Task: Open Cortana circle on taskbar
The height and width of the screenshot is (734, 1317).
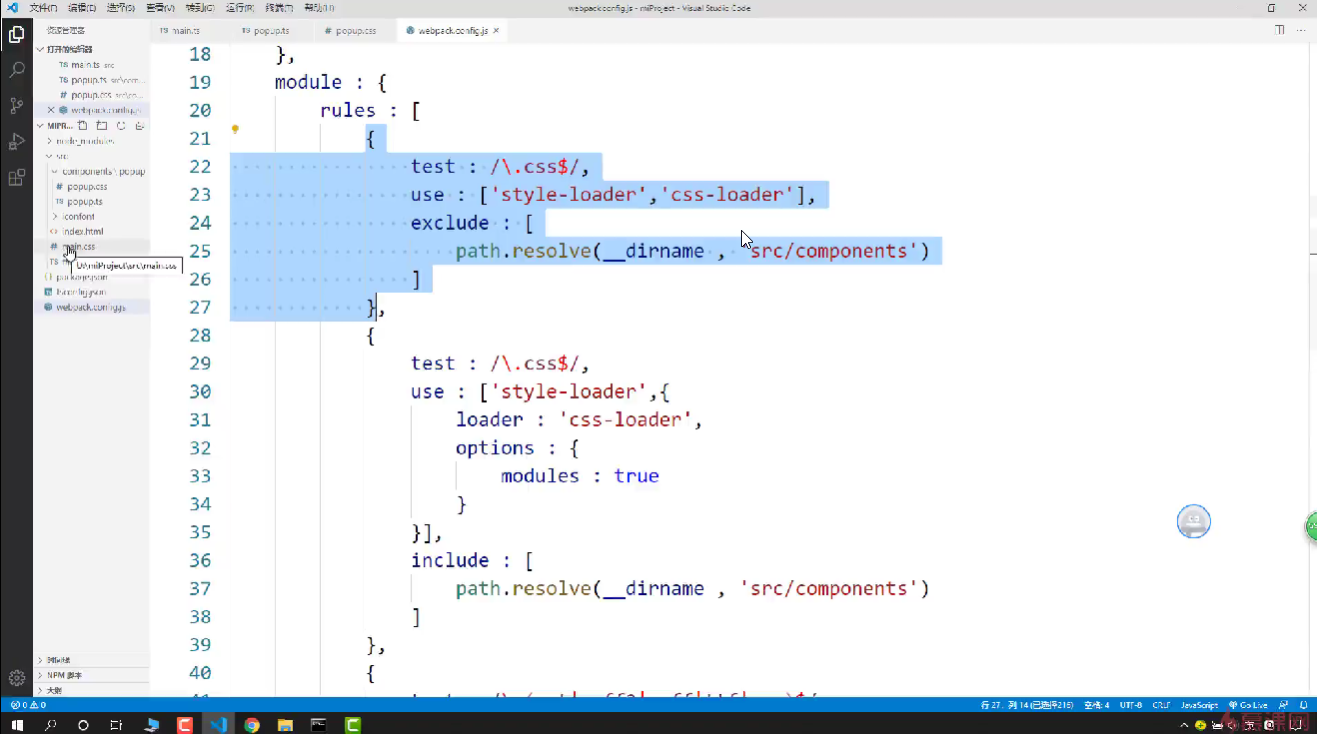Action: click(84, 725)
